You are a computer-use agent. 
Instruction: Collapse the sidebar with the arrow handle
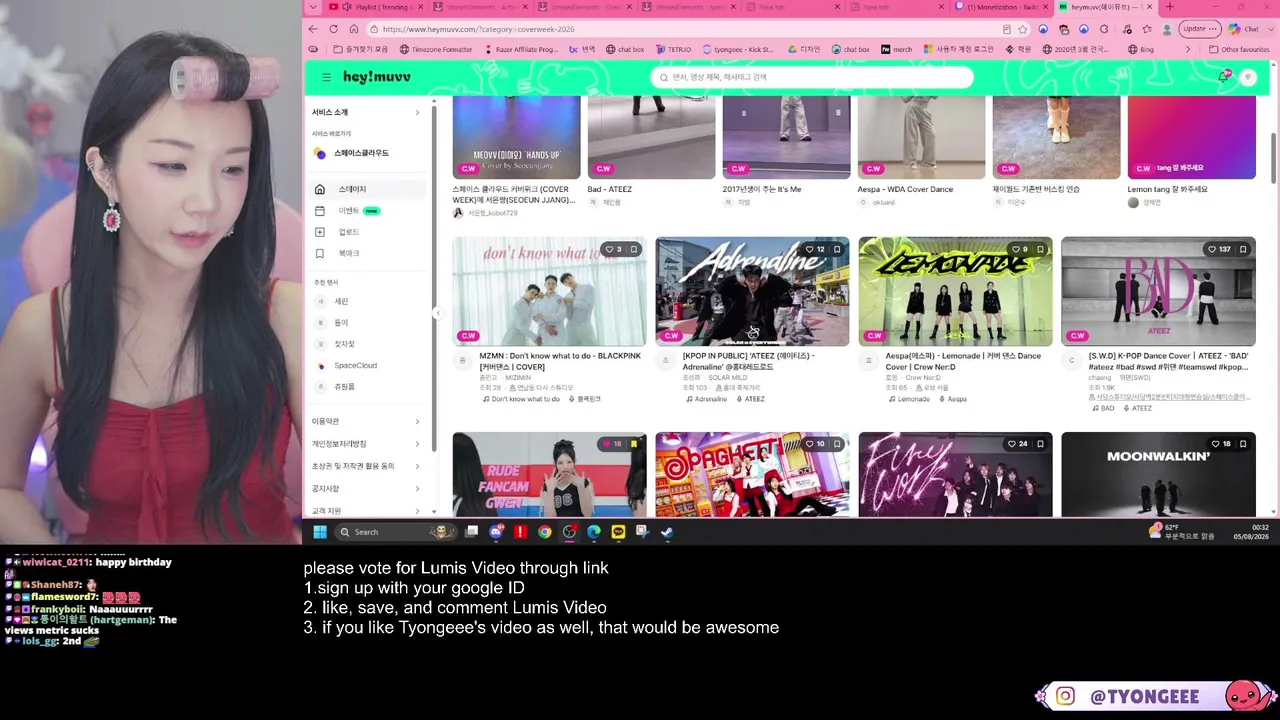coord(437,313)
